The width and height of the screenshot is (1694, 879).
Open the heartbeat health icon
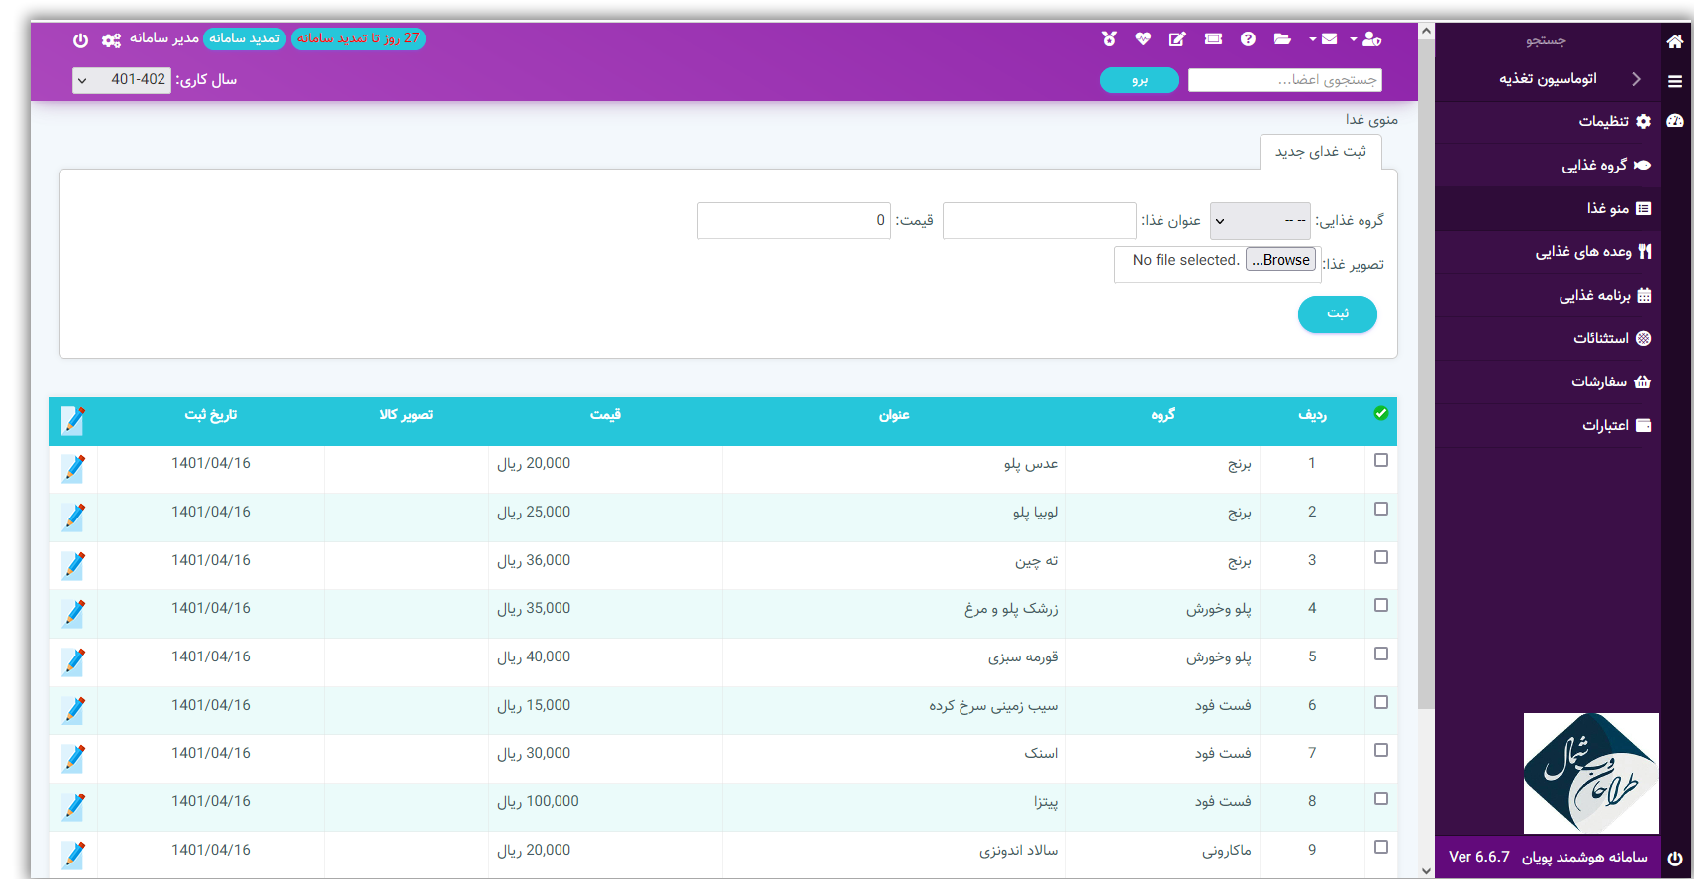tap(1143, 39)
